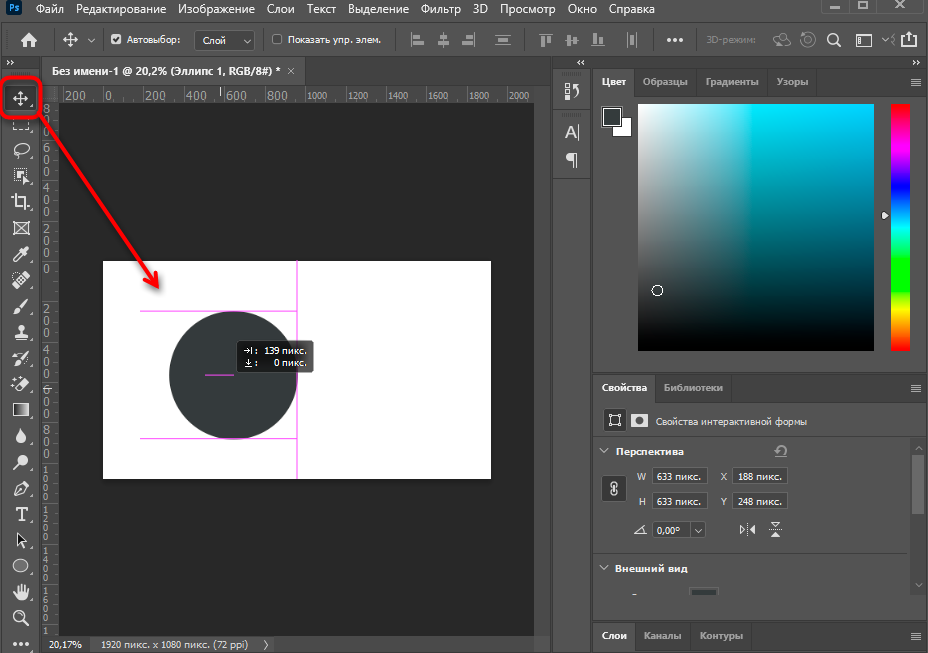
Task: Open the Share icon in options bar
Action: pyautogui.click(x=909, y=40)
